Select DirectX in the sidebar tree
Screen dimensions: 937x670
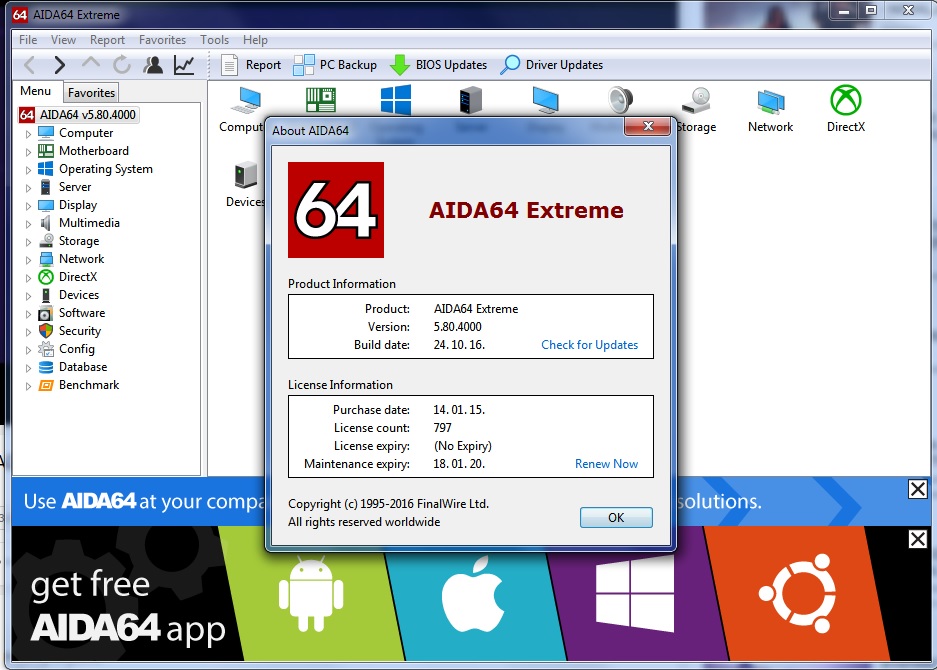78,277
